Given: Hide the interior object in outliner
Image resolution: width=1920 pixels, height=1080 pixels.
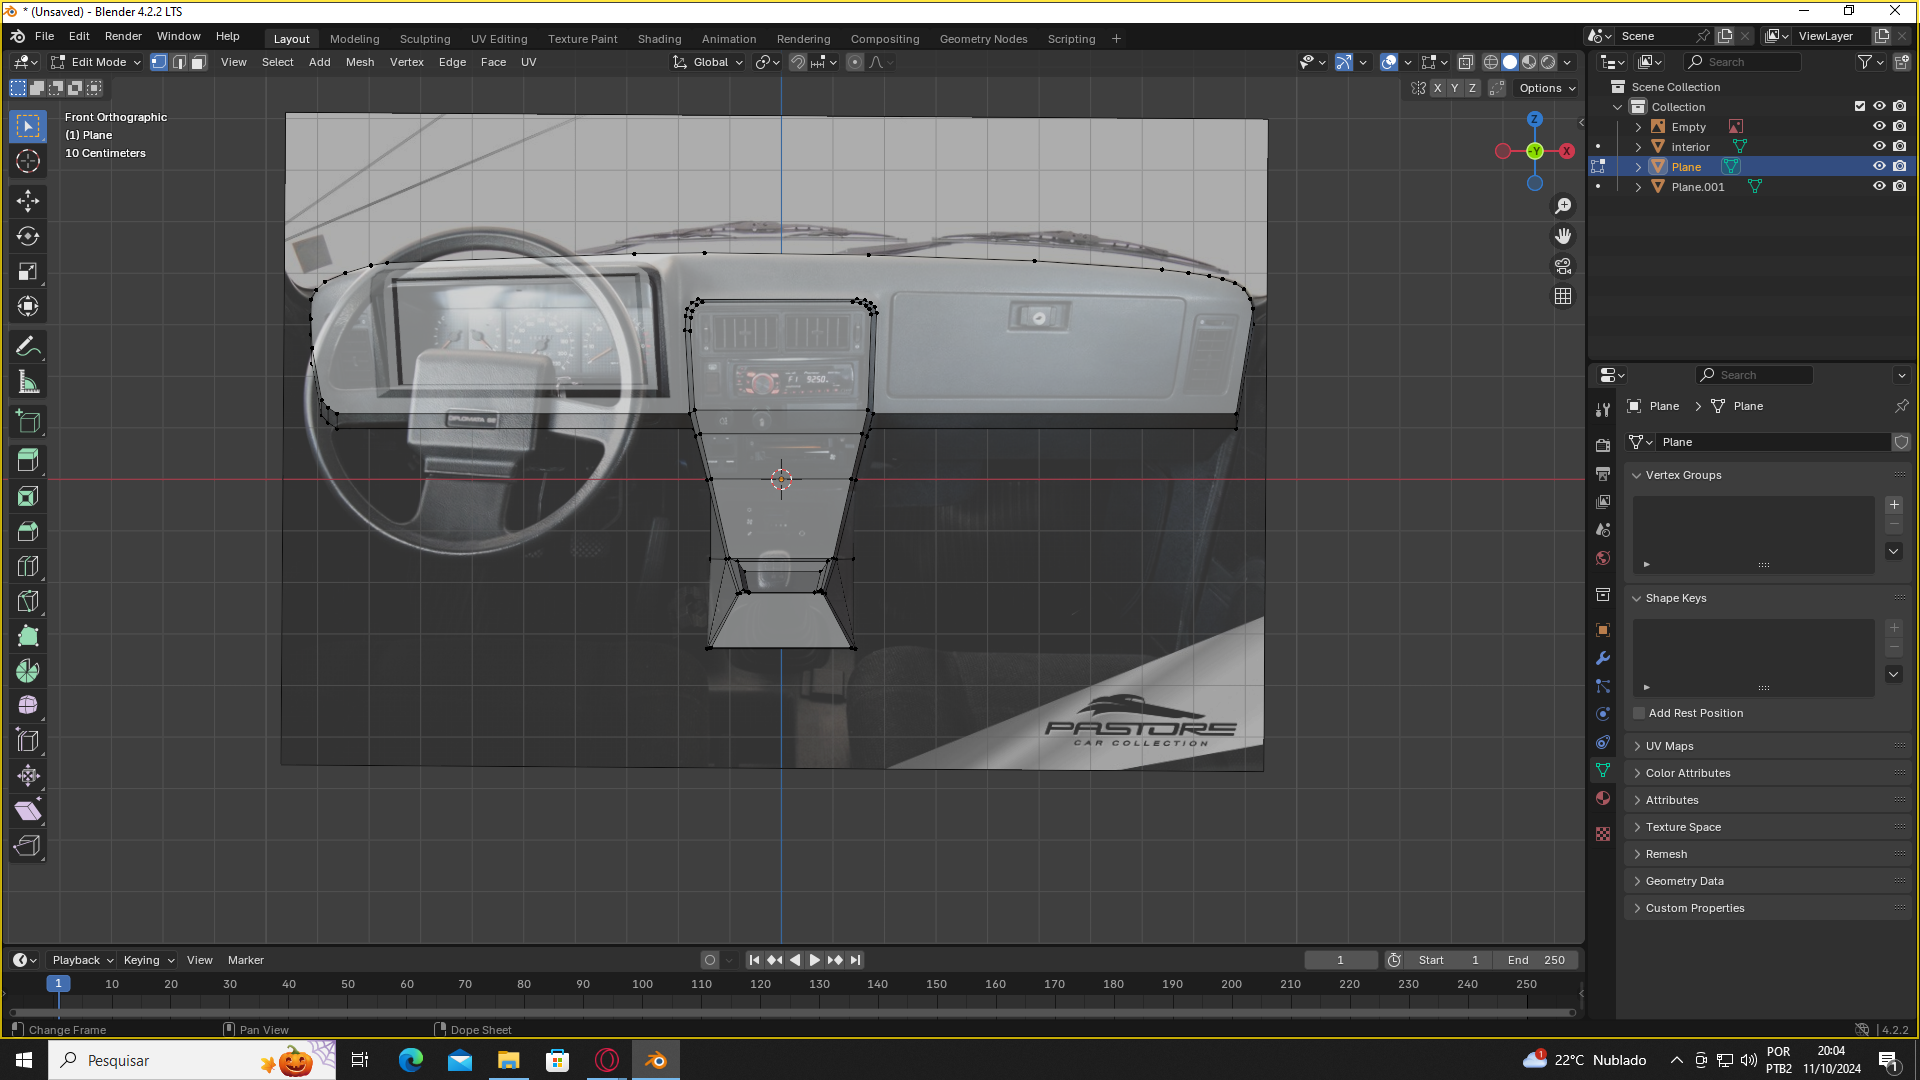Looking at the screenshot, I should [1879, 147].
